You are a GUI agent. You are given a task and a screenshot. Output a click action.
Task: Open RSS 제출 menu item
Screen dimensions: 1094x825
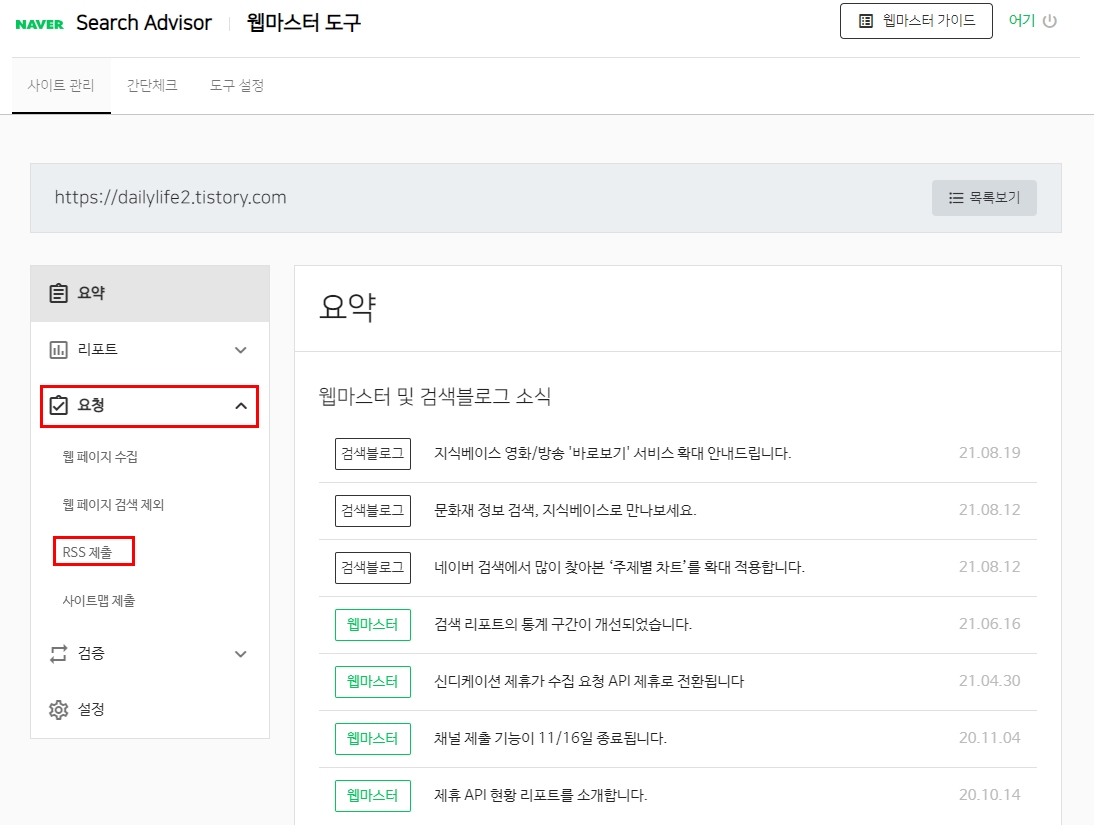[x=87, y=552]
